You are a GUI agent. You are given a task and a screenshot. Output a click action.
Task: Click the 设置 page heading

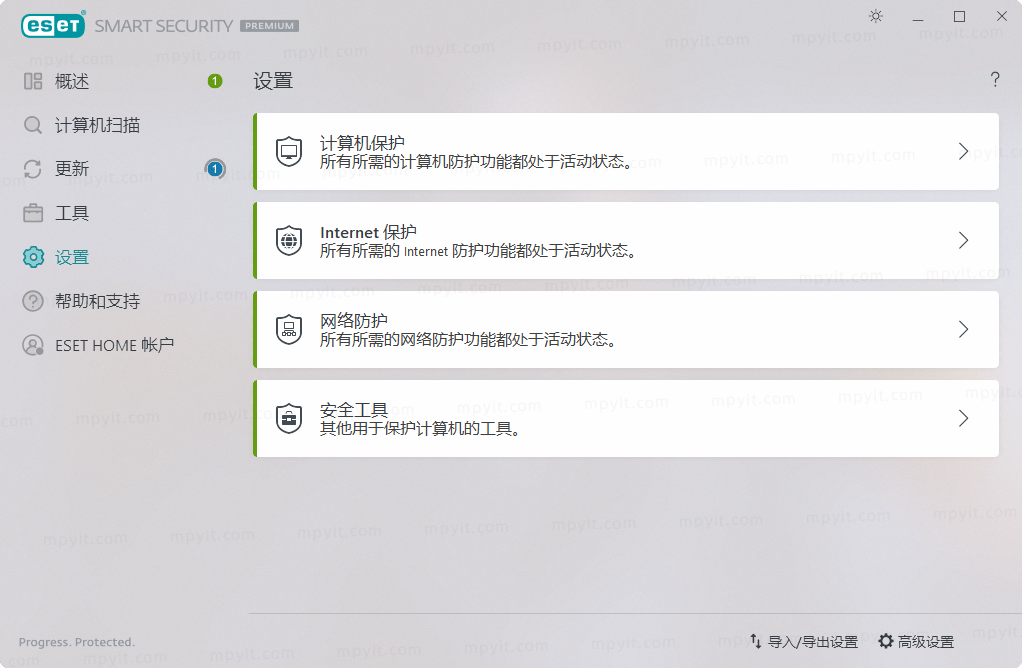(273, 81)
